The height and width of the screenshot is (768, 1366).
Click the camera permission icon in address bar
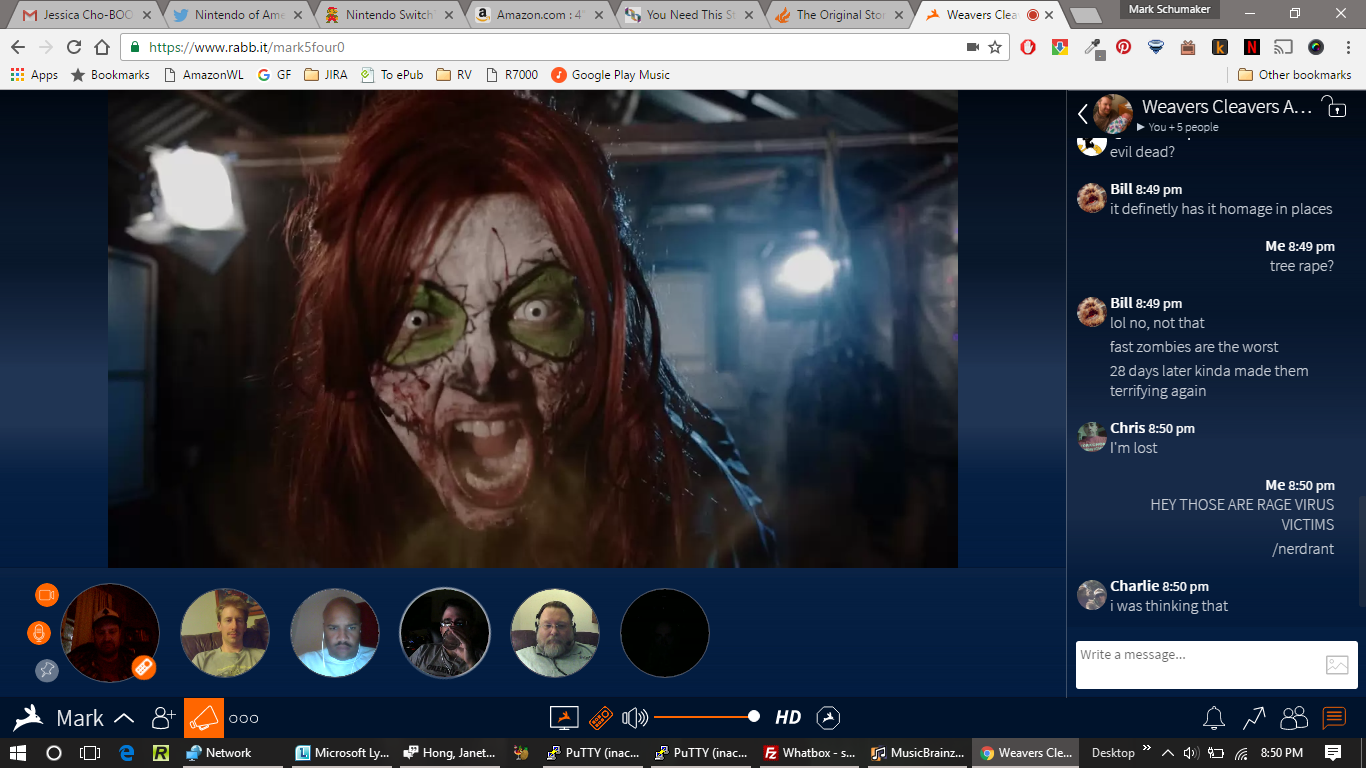click(x=972, y=47)
